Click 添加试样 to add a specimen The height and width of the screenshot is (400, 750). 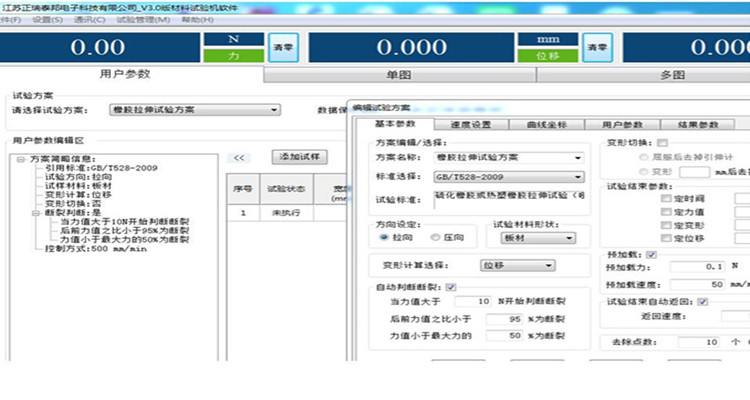click(299, 157)
